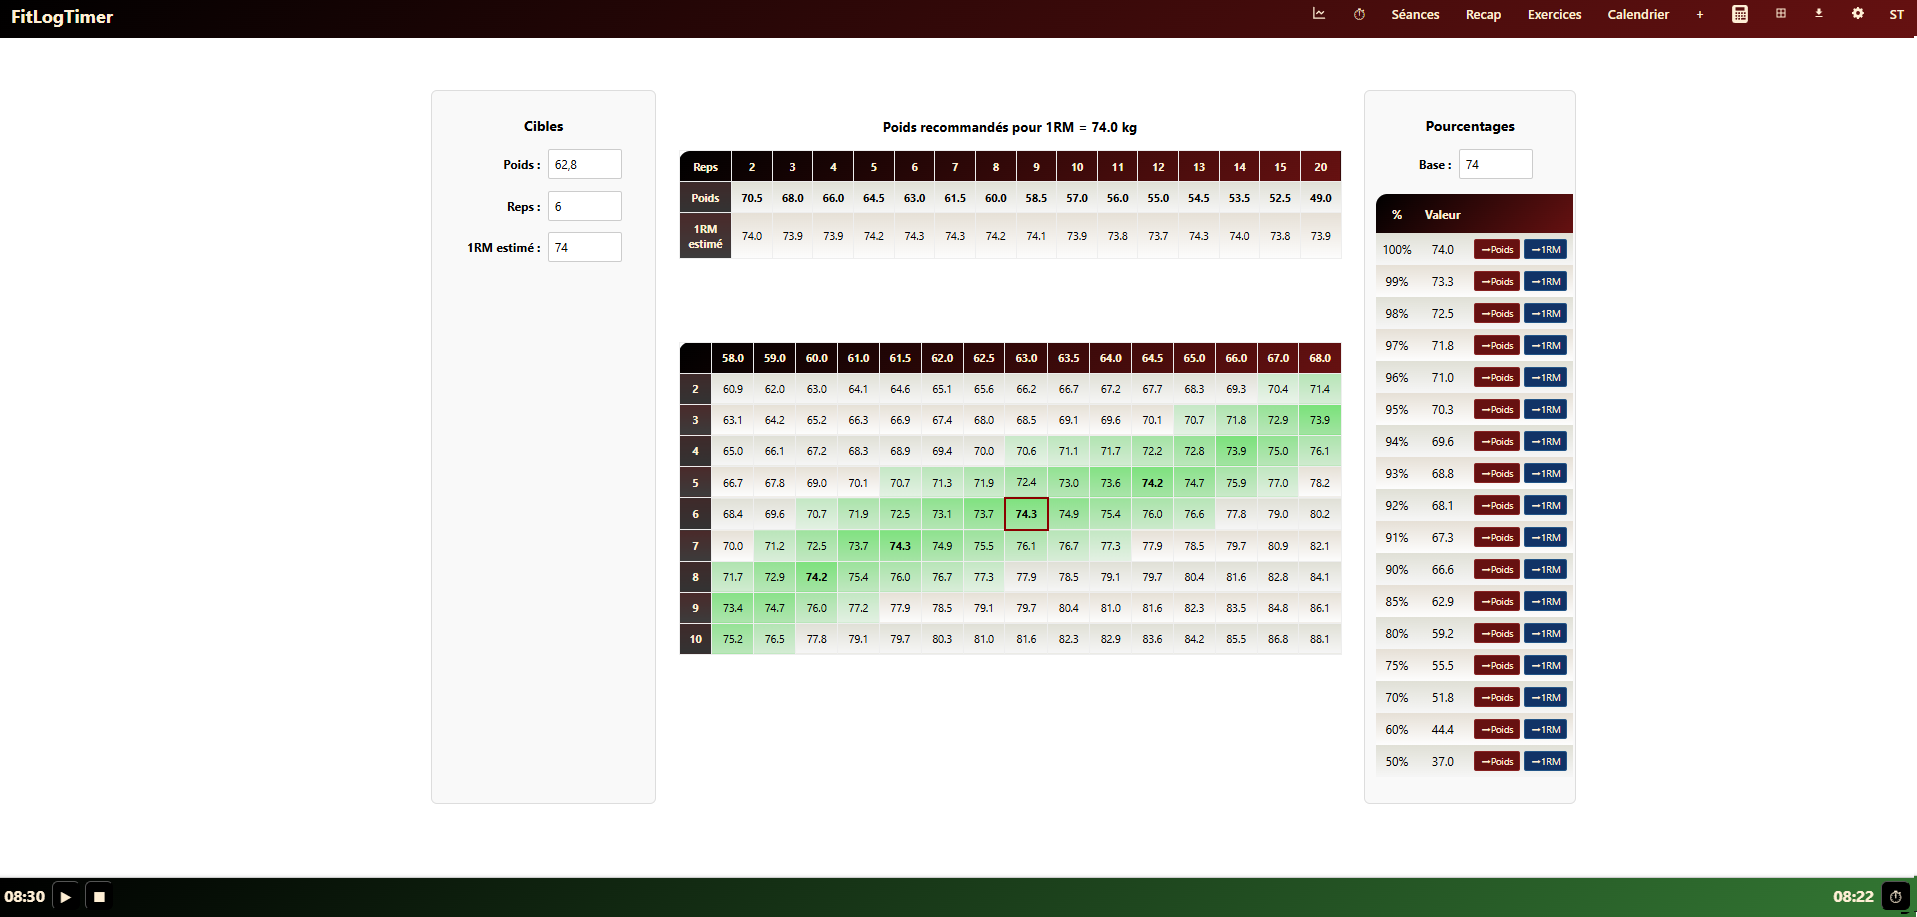
Task: Go to the Recap page
Action: tap(1483, 15)
